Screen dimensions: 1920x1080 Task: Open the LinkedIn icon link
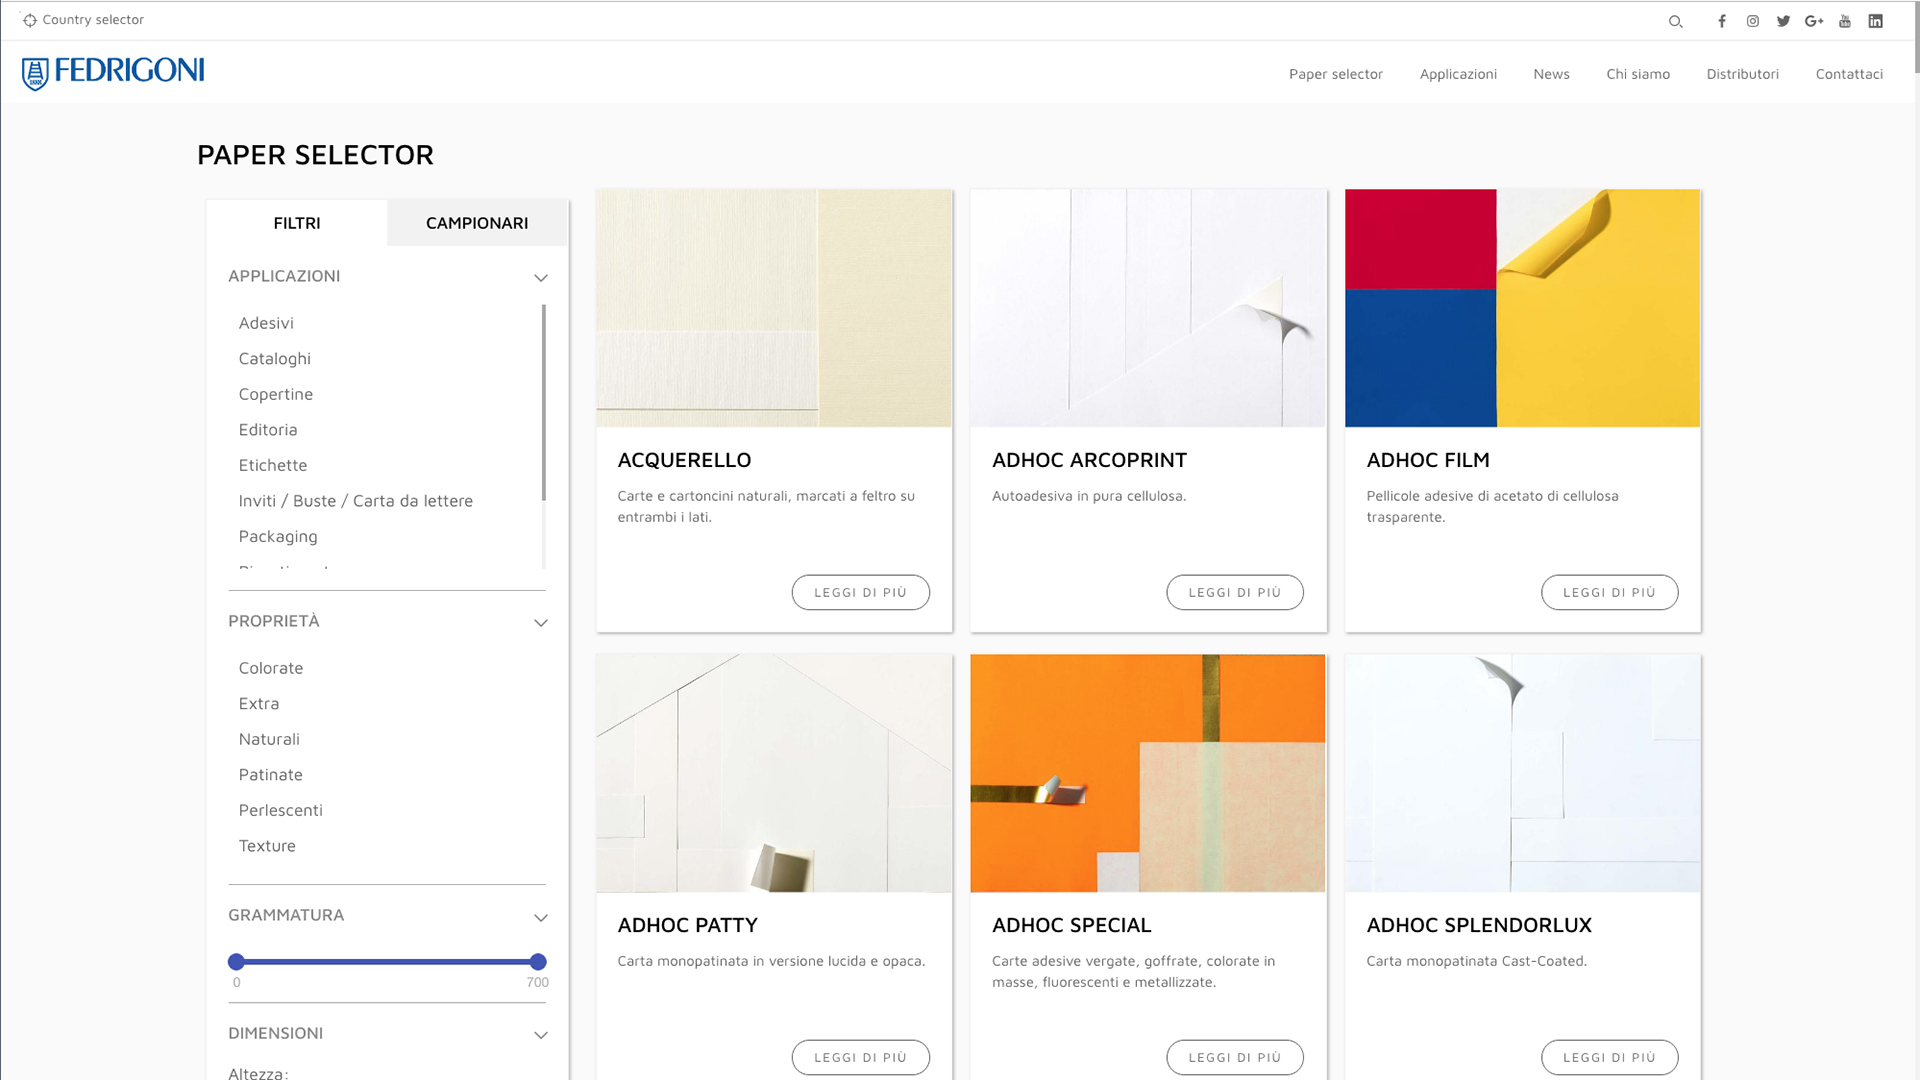click(x=1876, y=21)
